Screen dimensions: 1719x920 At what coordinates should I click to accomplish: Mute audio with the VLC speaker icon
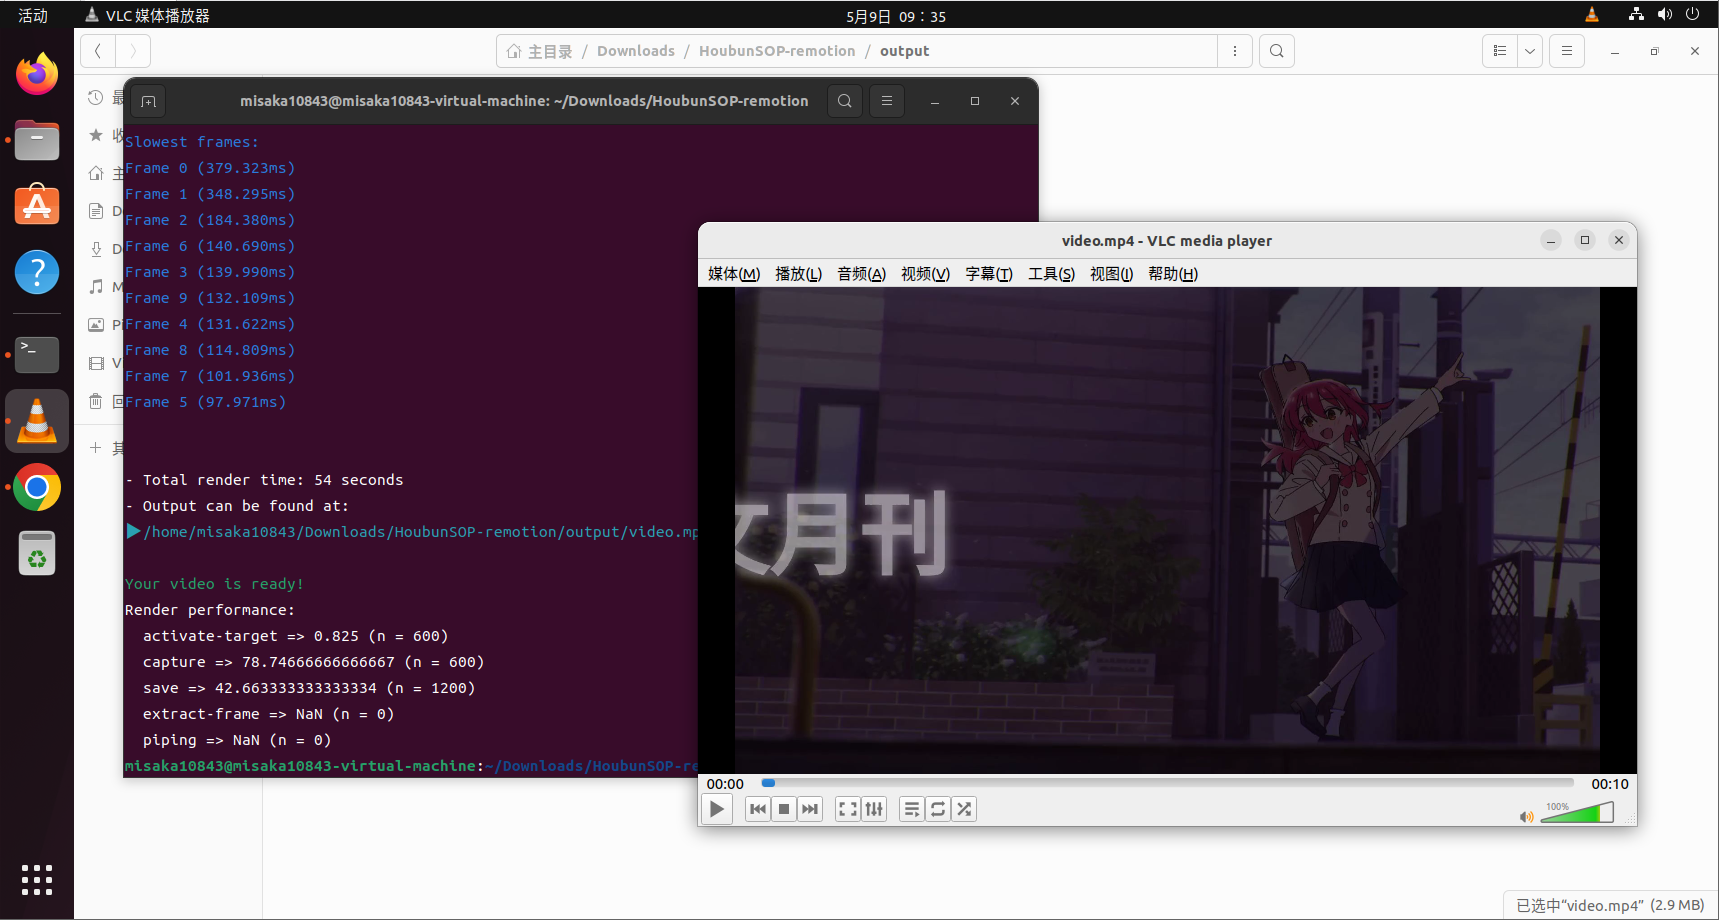(1526, 817)
